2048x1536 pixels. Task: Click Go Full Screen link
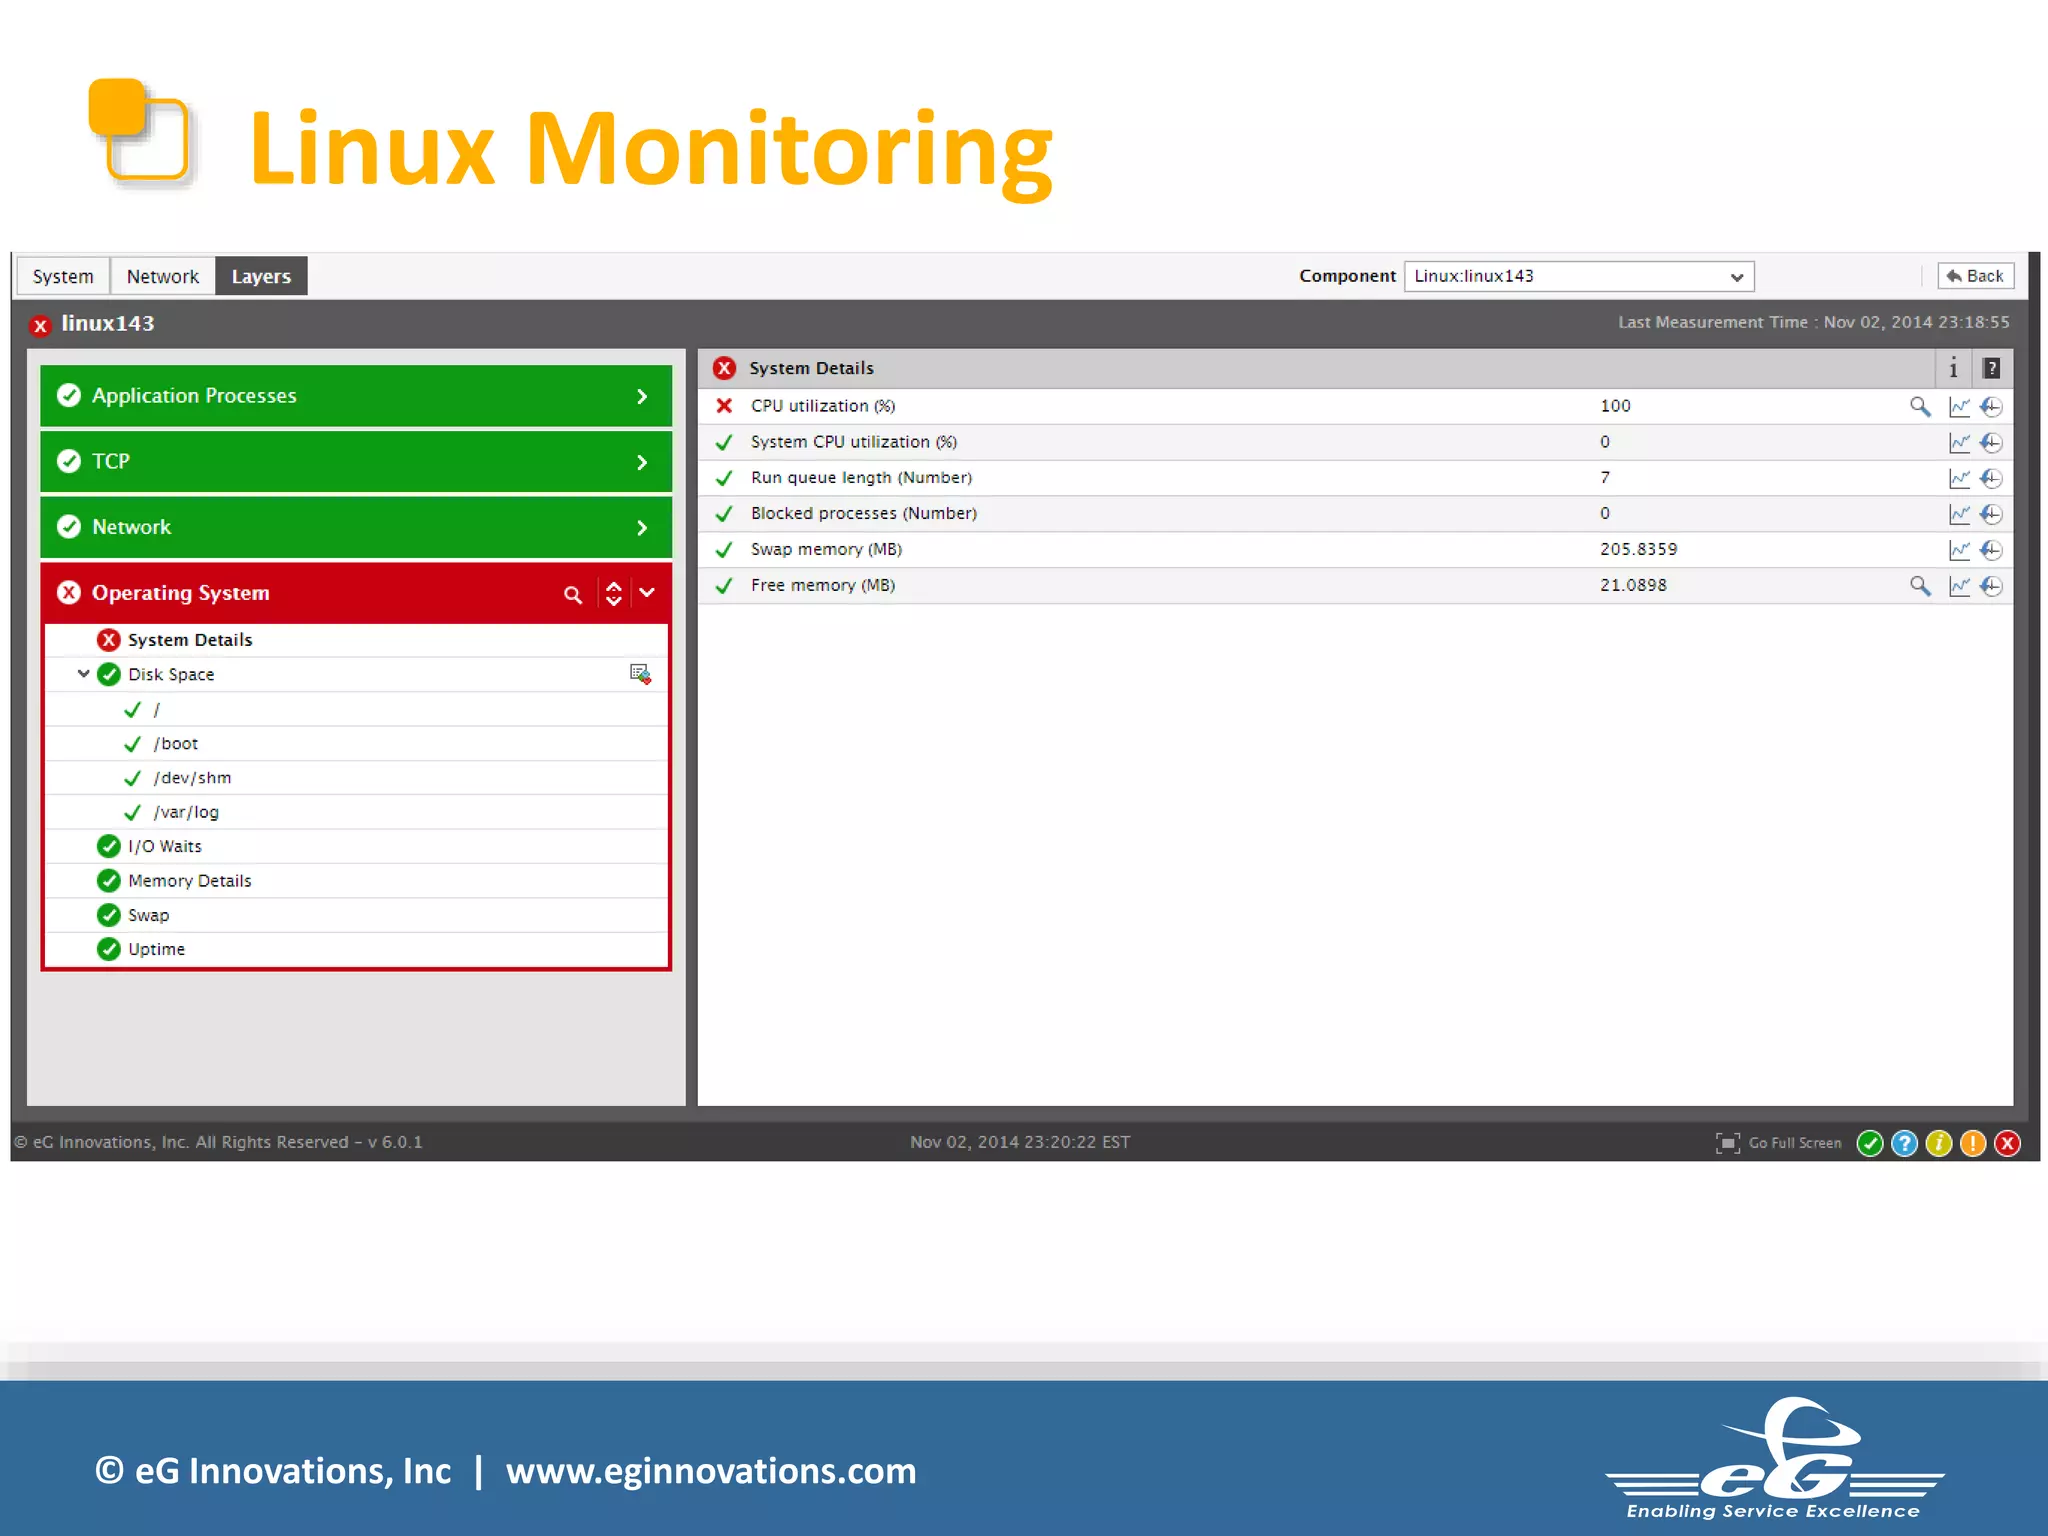tap(1794, 1143)
